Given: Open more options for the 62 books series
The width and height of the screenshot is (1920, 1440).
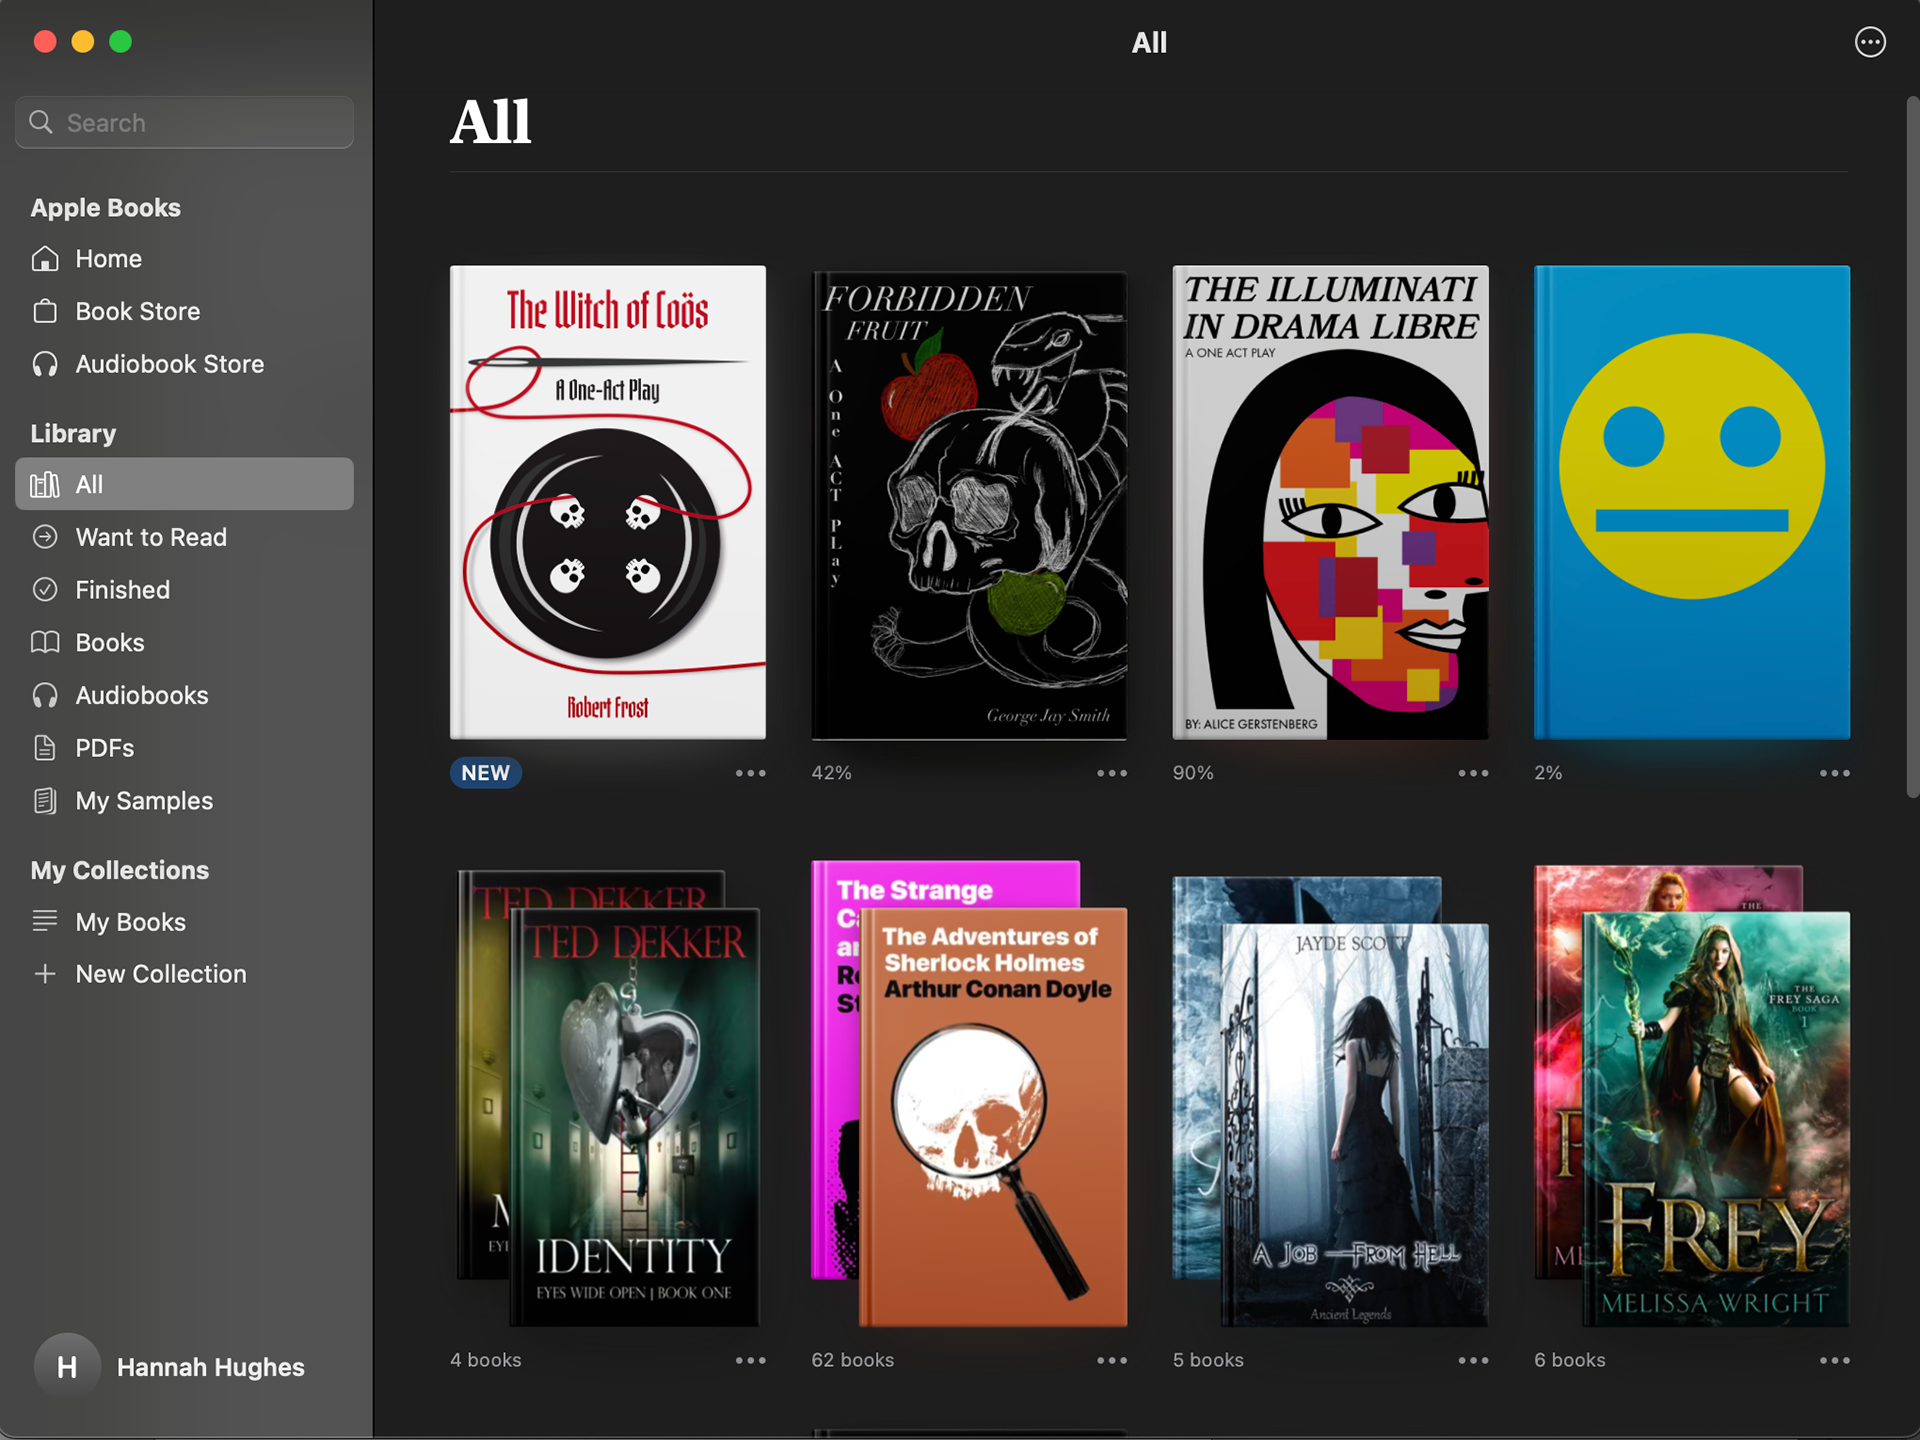Looking at the screenshot, I should tap(1112, 1360).
